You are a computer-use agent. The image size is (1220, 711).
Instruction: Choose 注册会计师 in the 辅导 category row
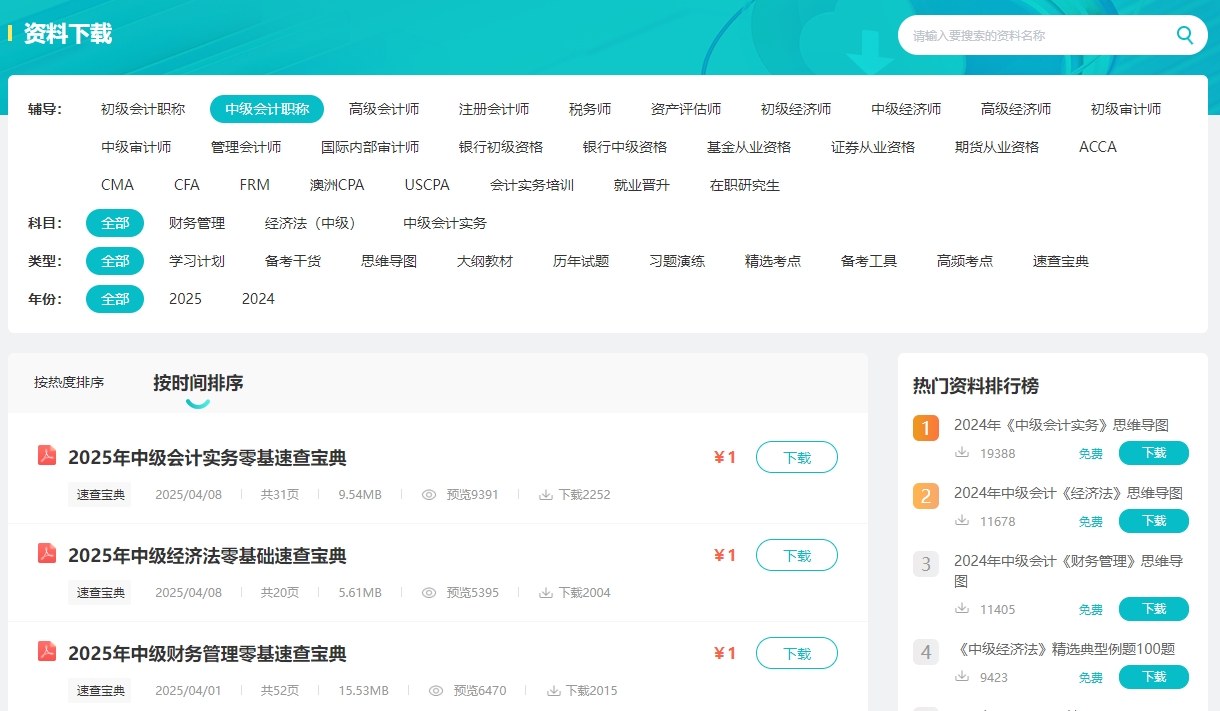pyautogui.click(x=494, y=109)
